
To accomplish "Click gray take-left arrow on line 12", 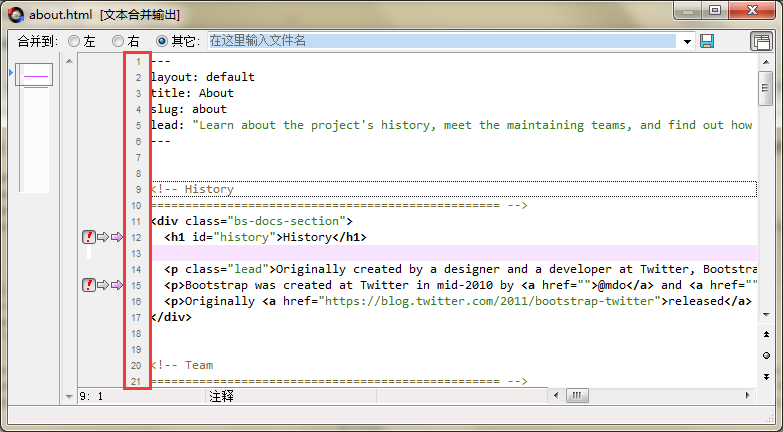I will click(x=102, y=237).
